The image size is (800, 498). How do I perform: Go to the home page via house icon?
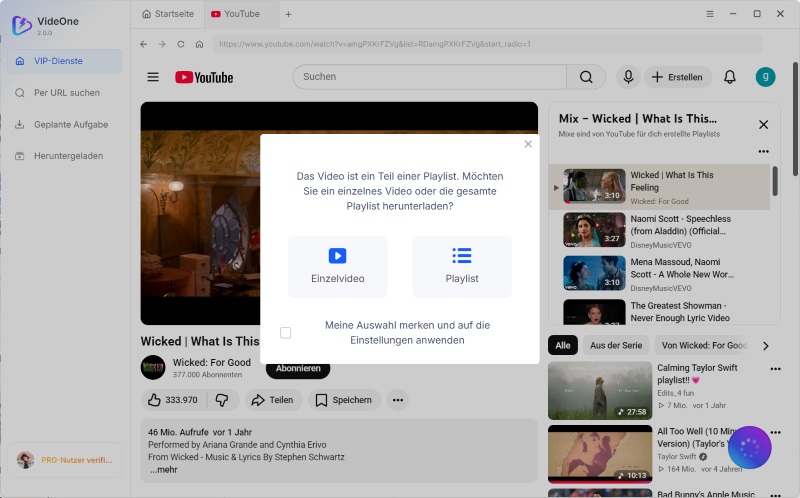[x=199, y=44]
